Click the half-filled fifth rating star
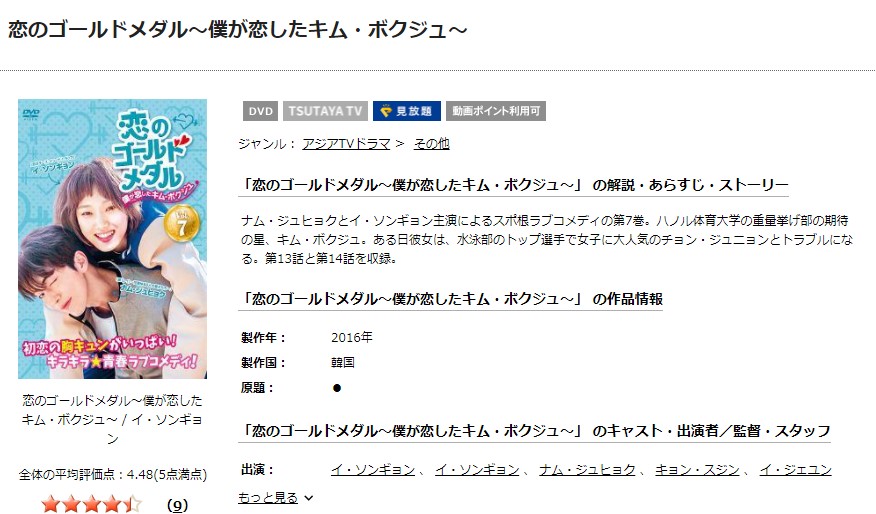The width and height of the screenshot is (876, 514). point(133,505)
